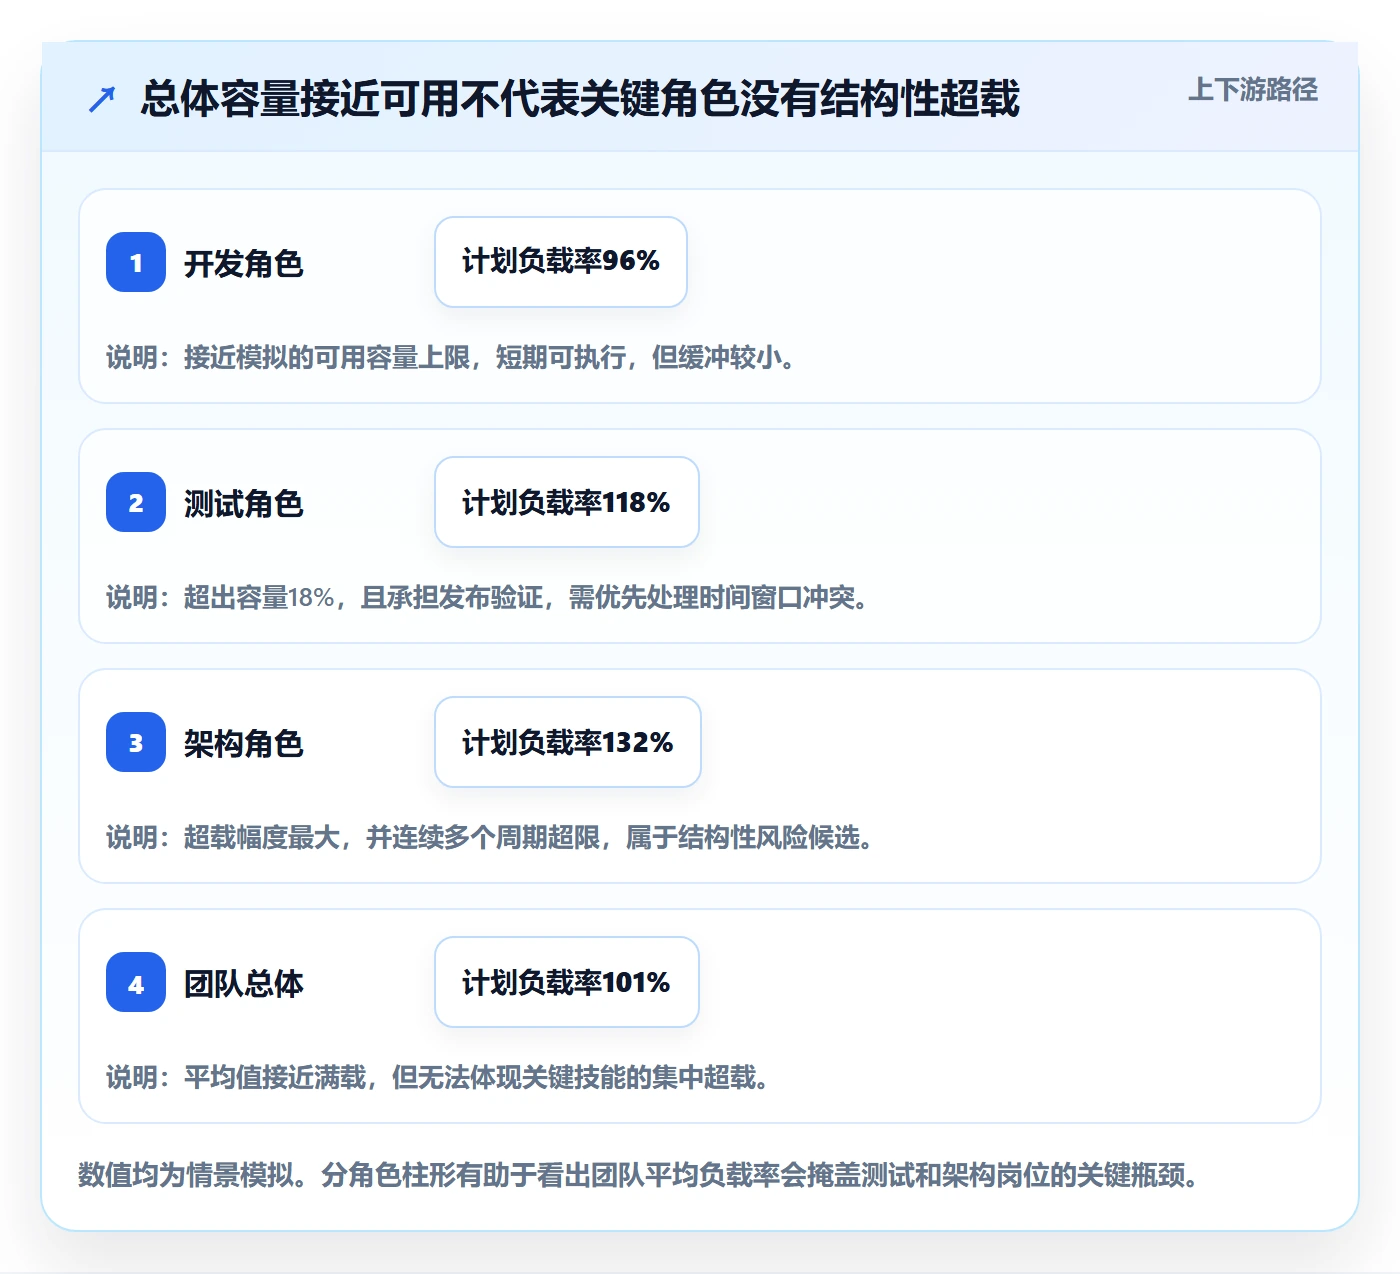Click the note 平均值接近满载

(x=275, y=1078)
